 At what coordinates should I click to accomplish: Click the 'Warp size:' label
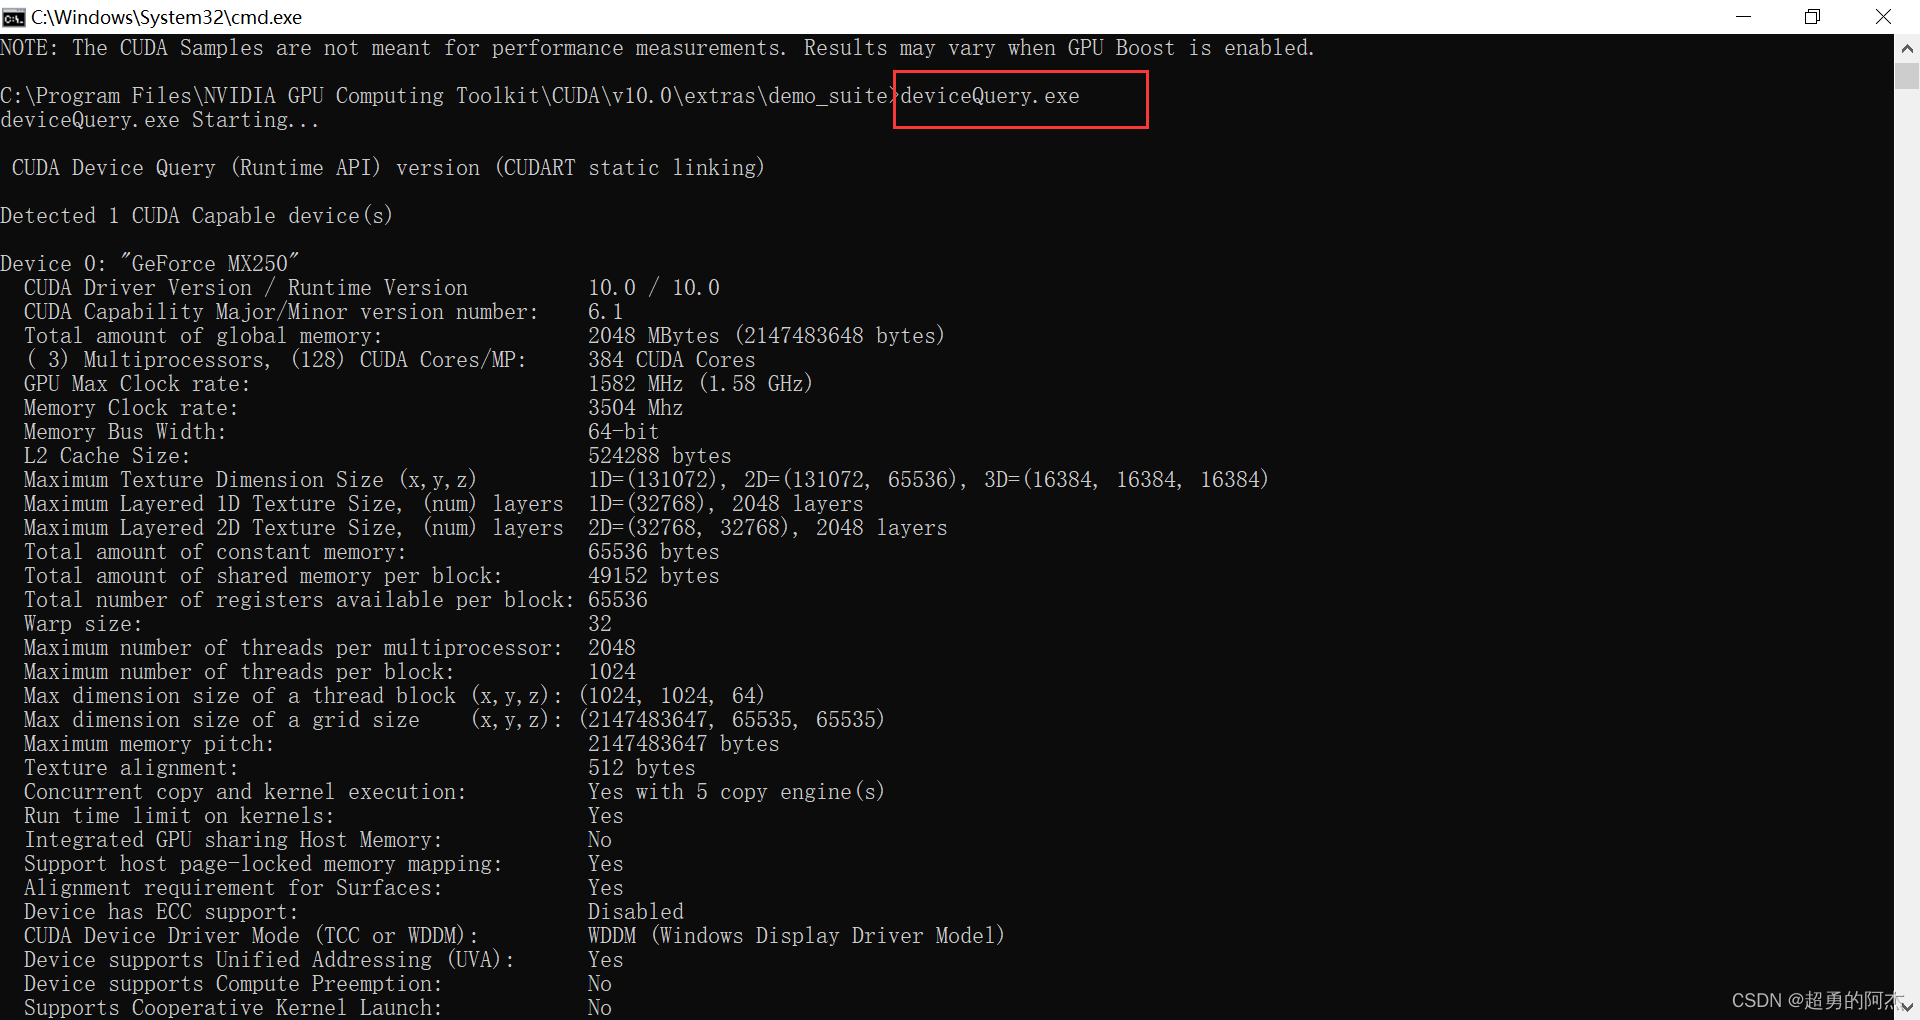tap(83, 624)
